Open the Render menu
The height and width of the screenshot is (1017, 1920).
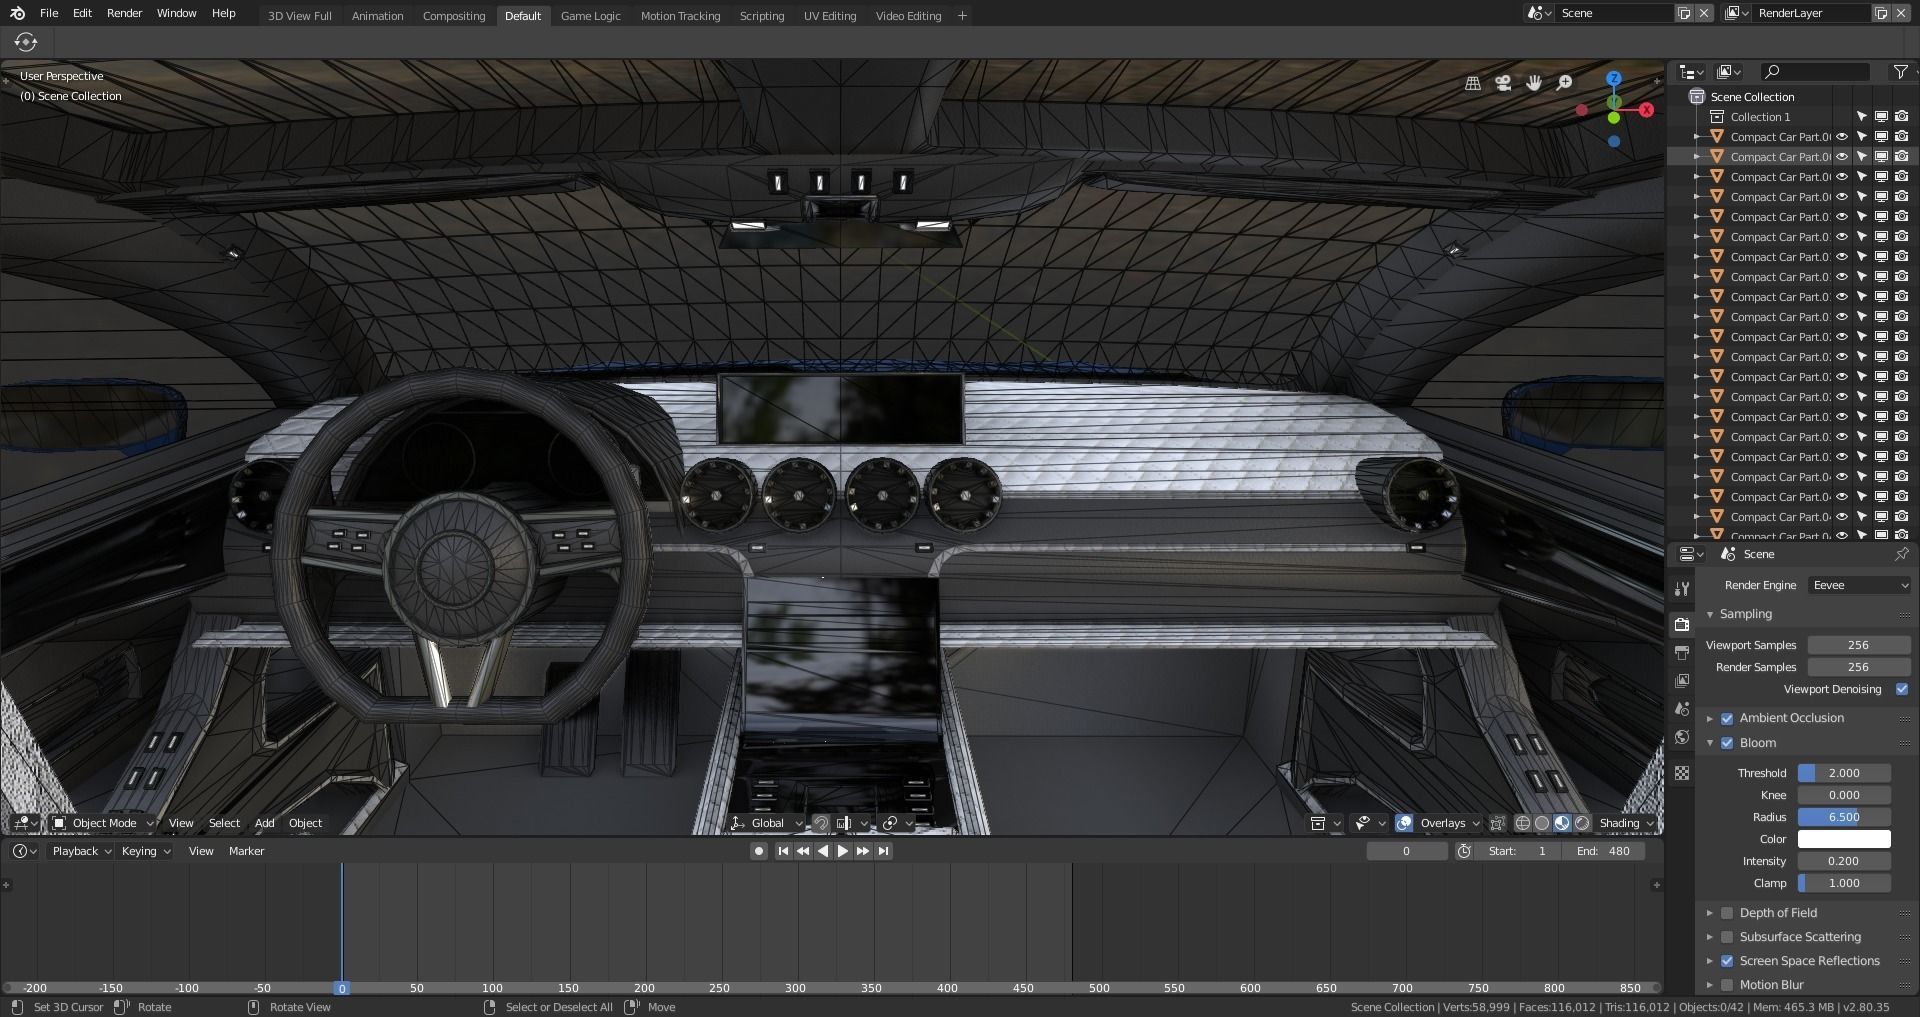click(x=125, y=13)
